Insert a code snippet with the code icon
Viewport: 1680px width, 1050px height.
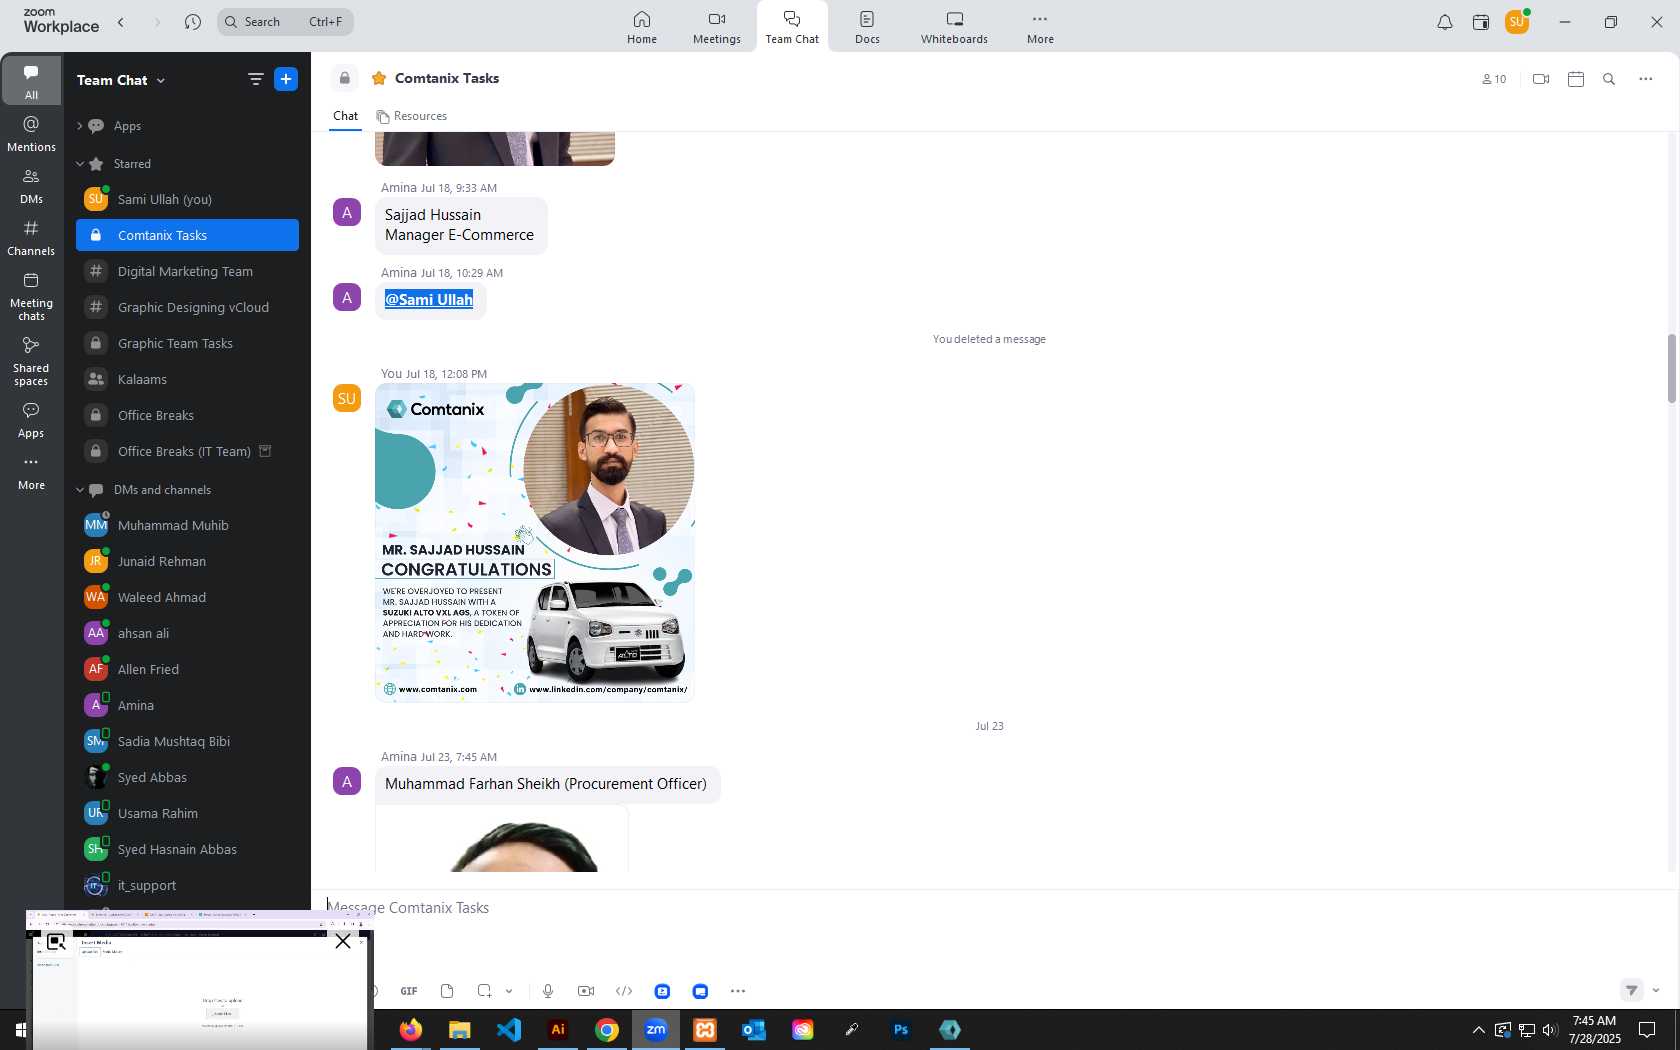click(624, 991)
